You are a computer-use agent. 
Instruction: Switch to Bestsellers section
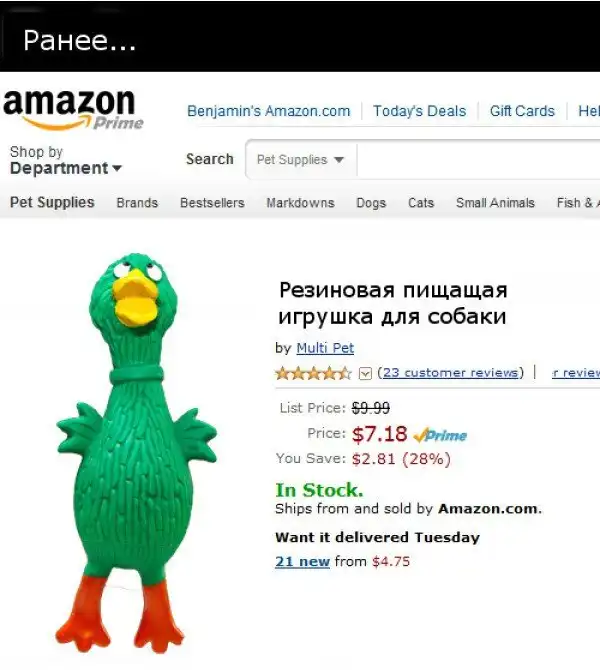coord(212,203)
